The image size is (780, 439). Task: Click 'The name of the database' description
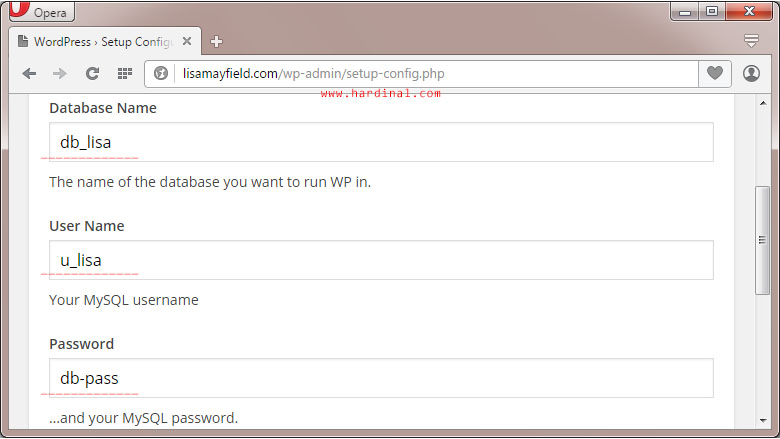210,182
